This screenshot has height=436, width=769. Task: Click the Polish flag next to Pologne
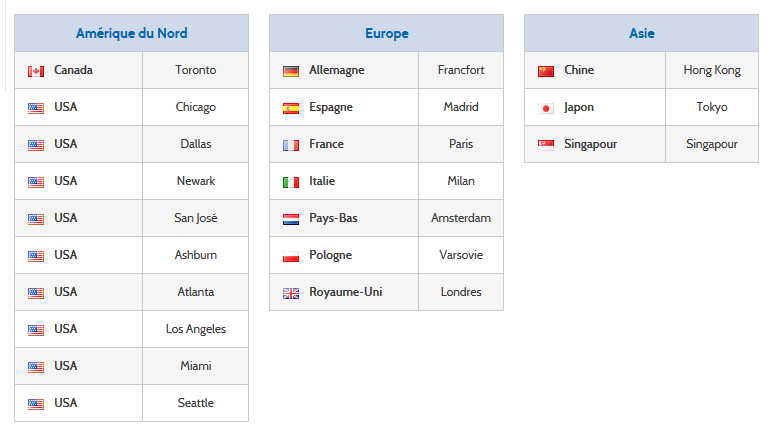[291, 256]
